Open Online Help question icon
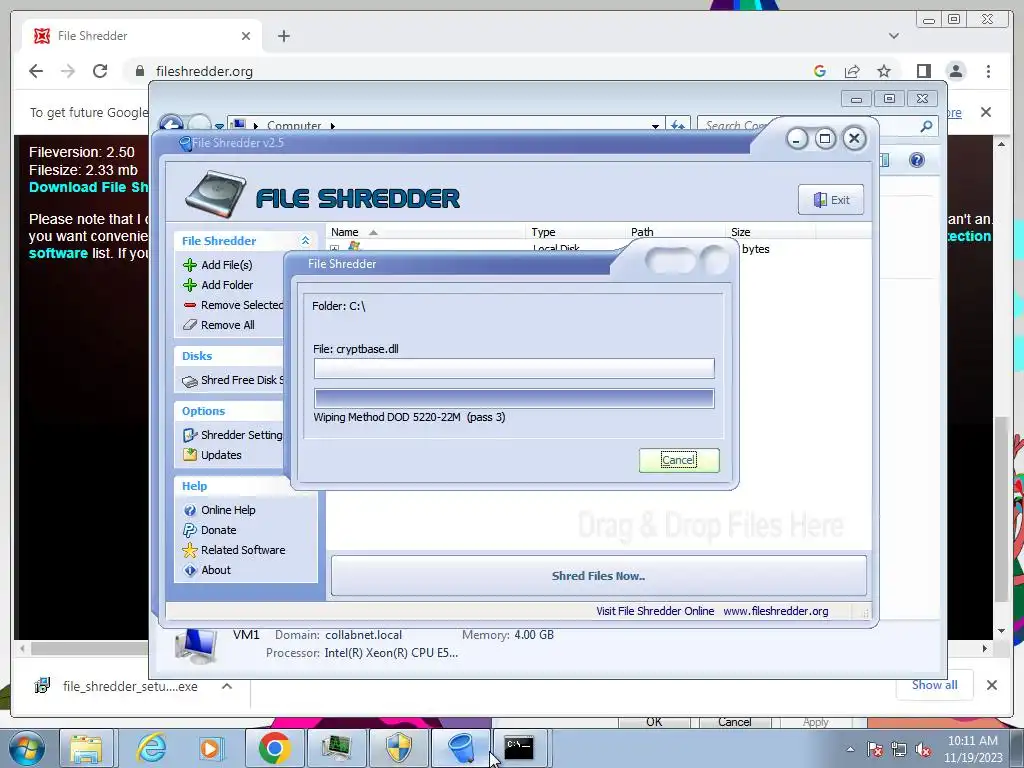1024x768 pixels. click(x=190, y=510)
